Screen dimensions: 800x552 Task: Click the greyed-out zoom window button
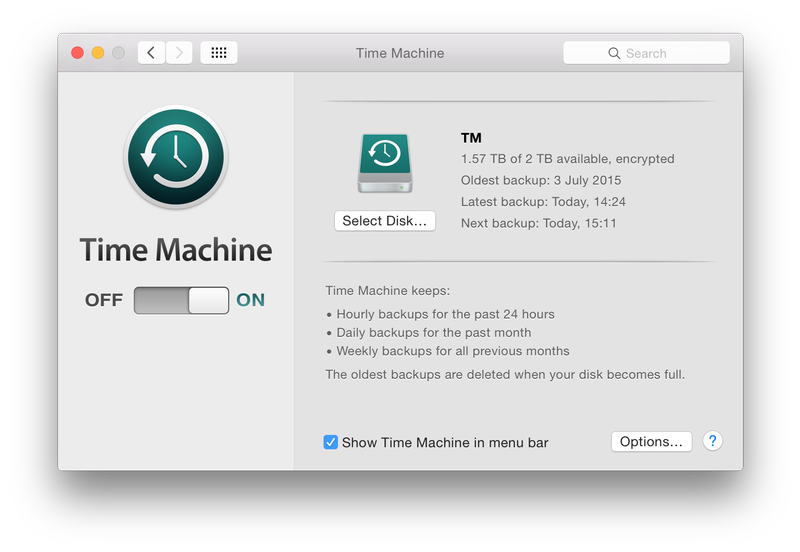point(118,53)
